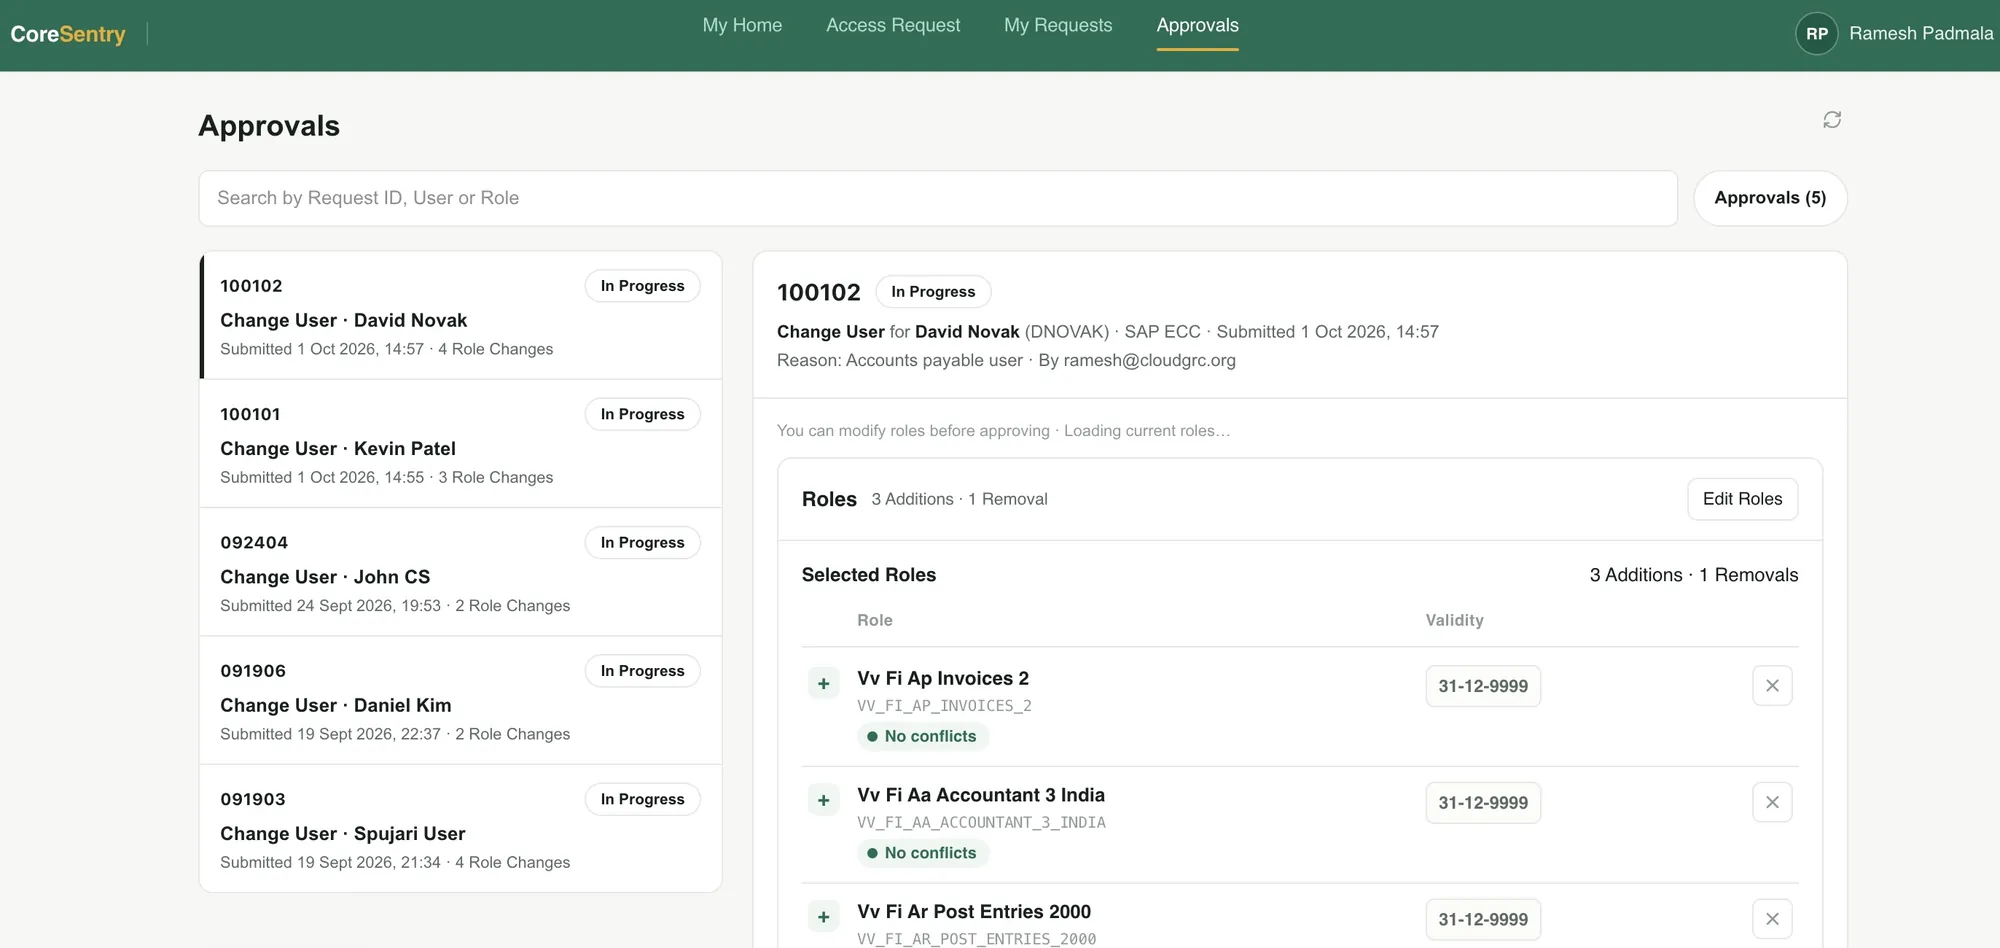Open the Access Request tab
2000x948 pixels.
(x=893, y=25)
